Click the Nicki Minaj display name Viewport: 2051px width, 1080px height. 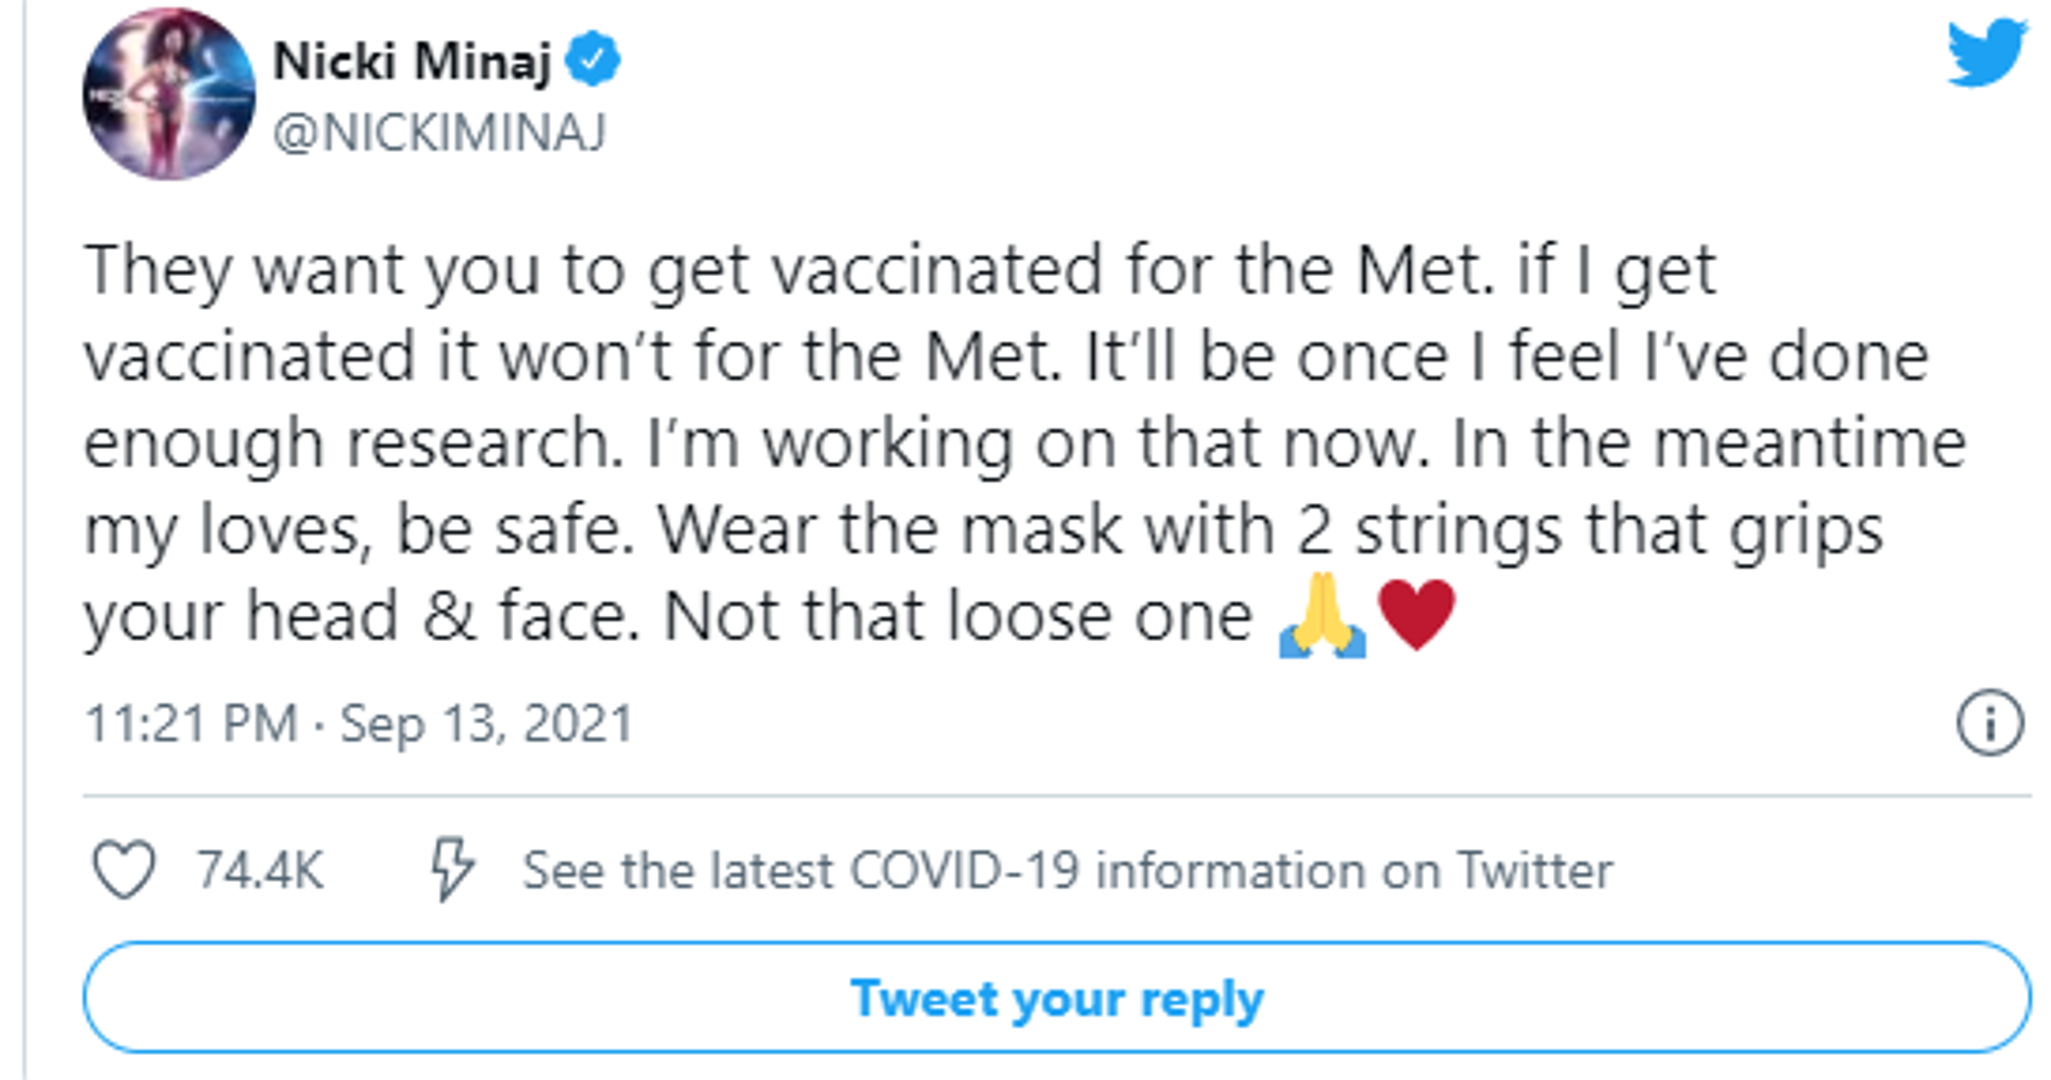point(412,62)
